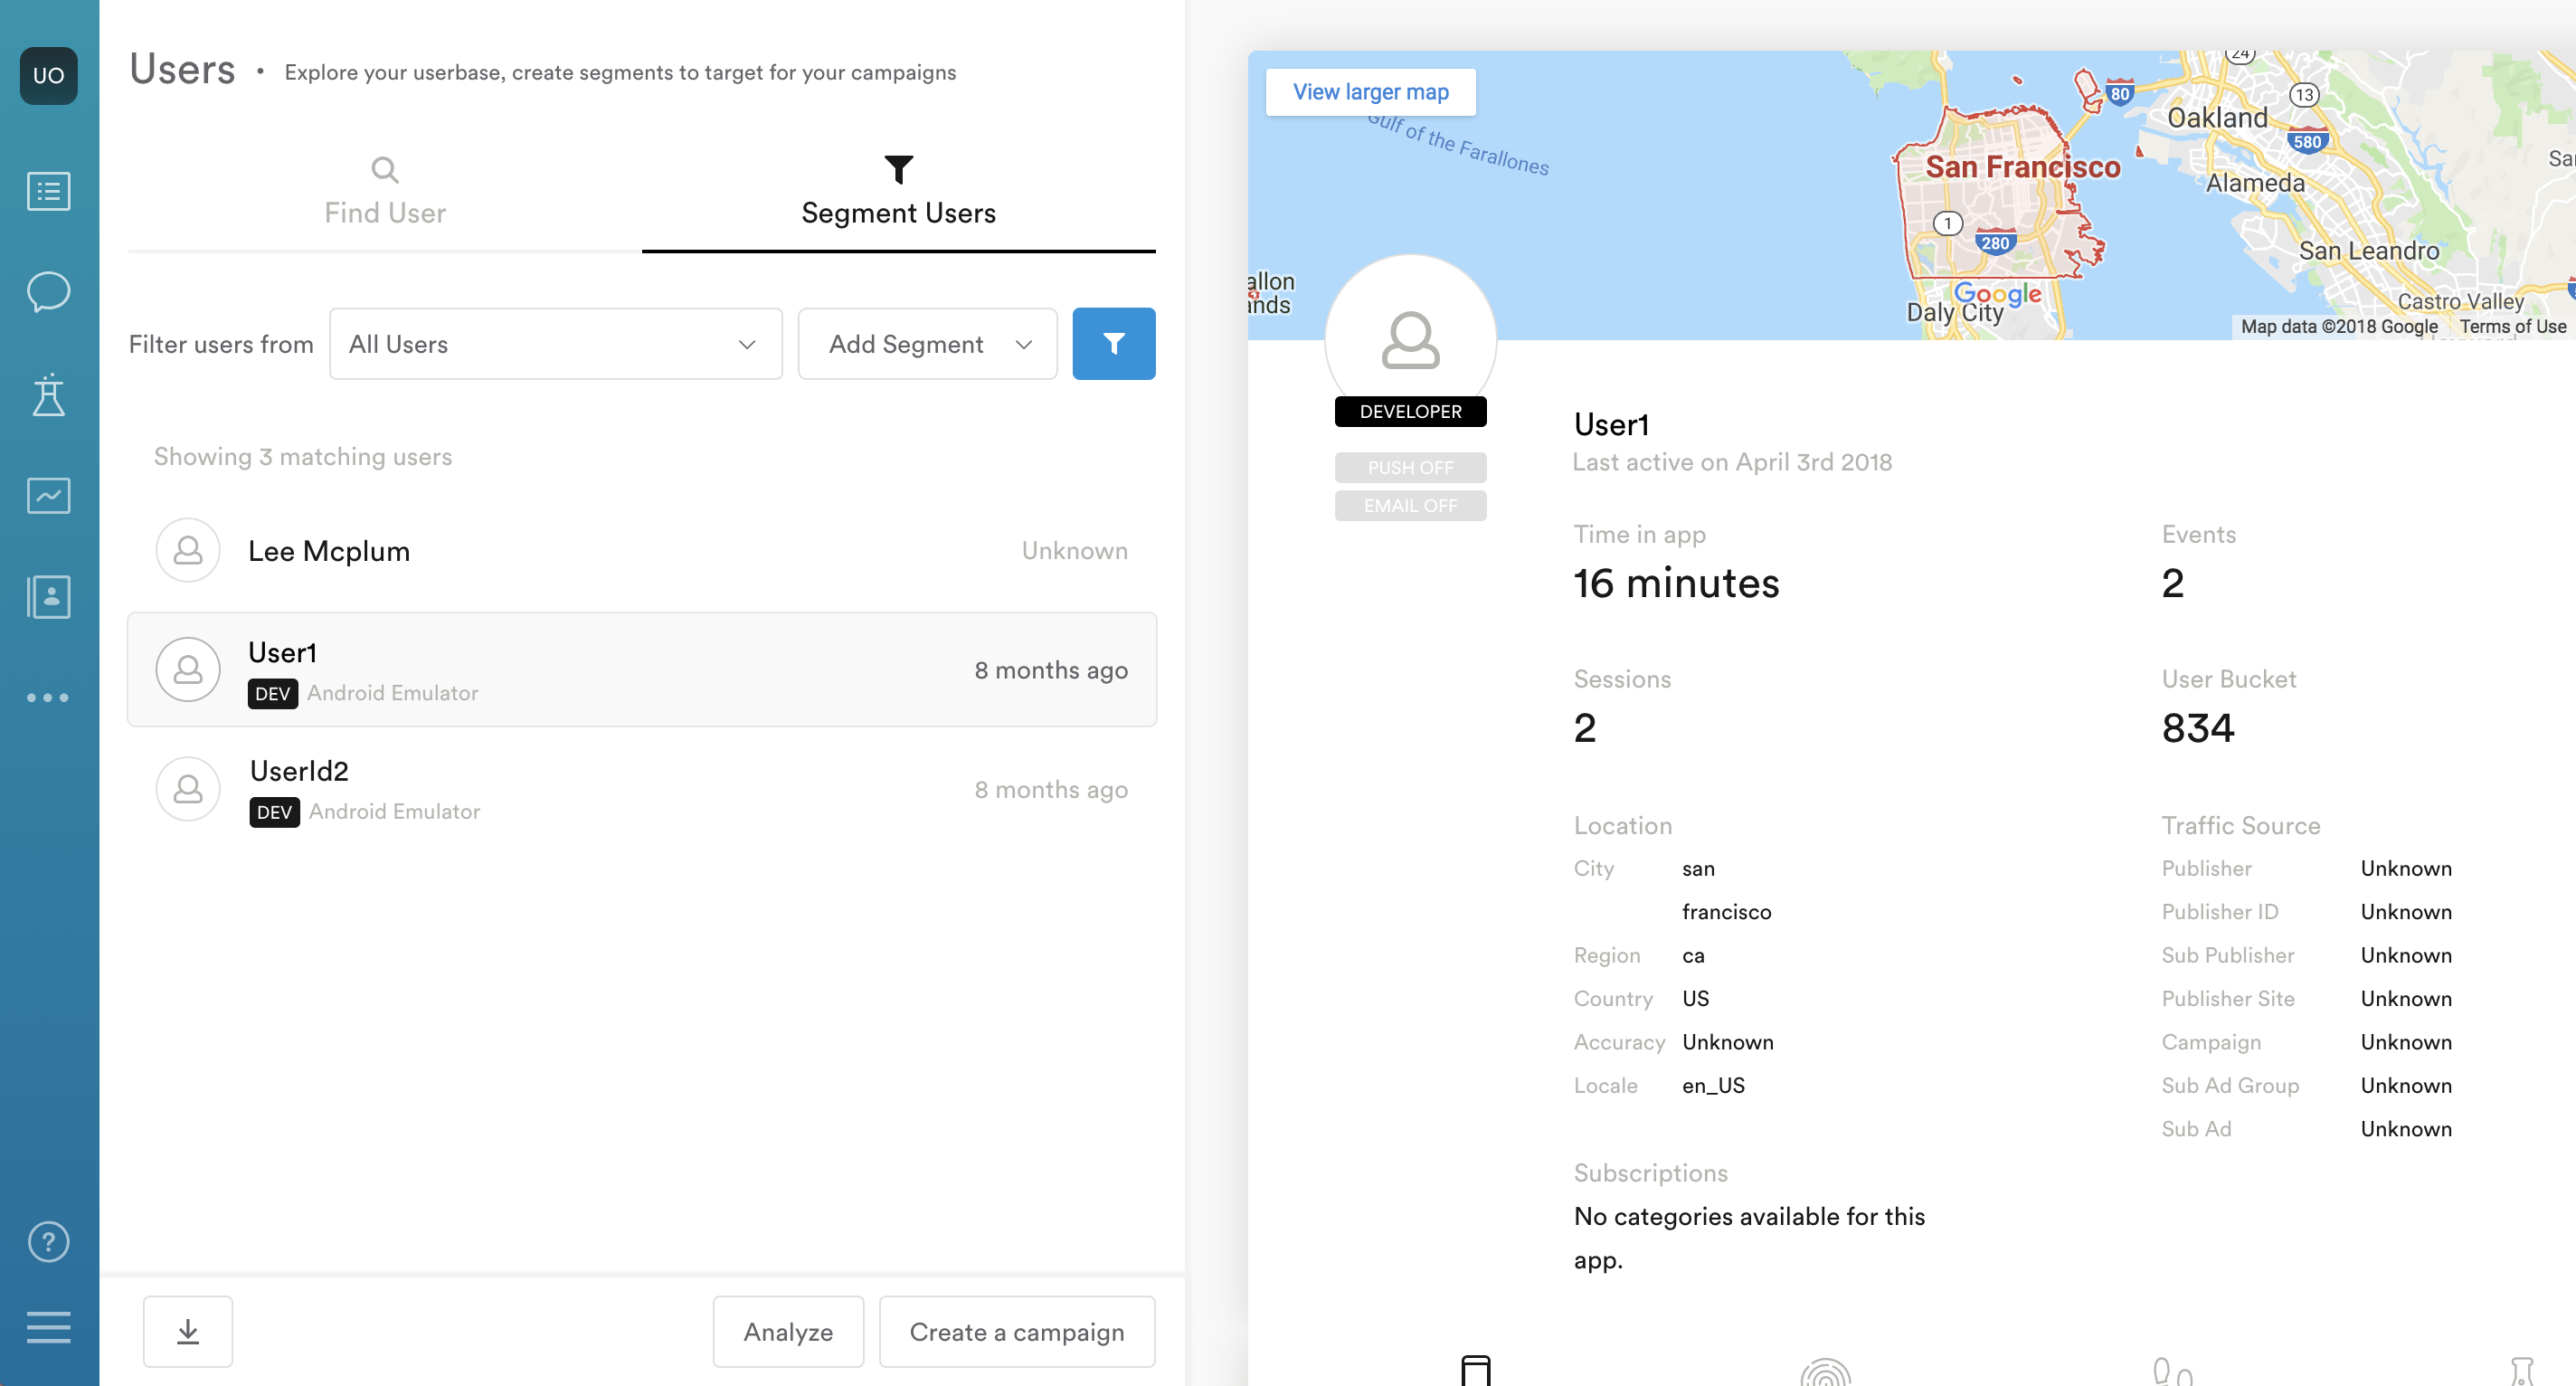Screen dimensions: 2576x1386
Task: Click the download export button
Action: point(188,1331)
